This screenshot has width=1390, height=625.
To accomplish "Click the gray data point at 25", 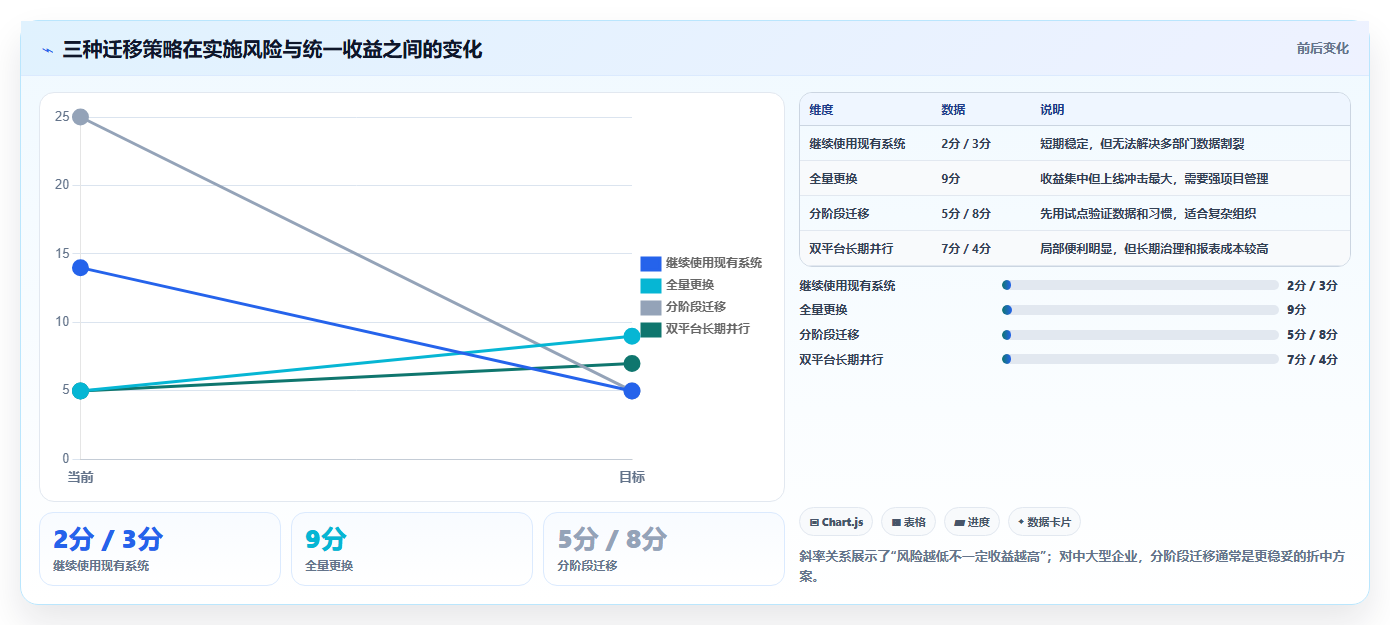I will (81, 117).
